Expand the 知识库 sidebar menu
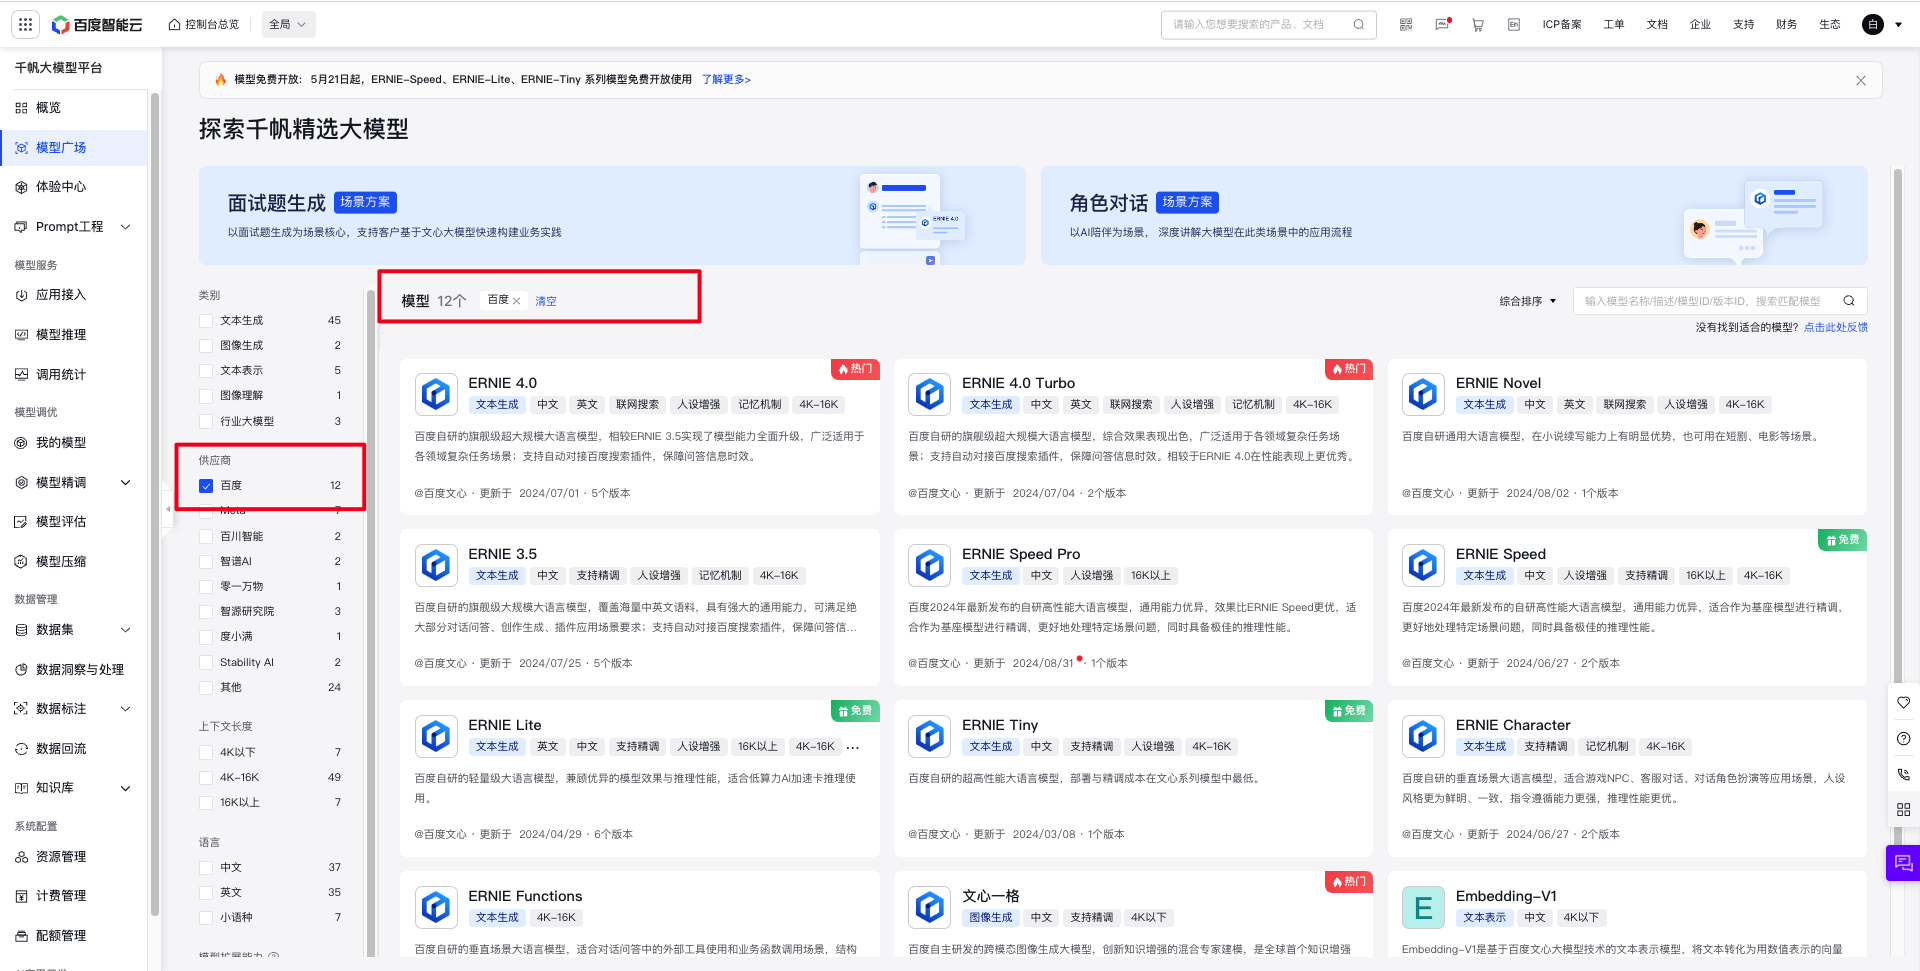Viewport: 1920px width, 971px height. [126, 788]
